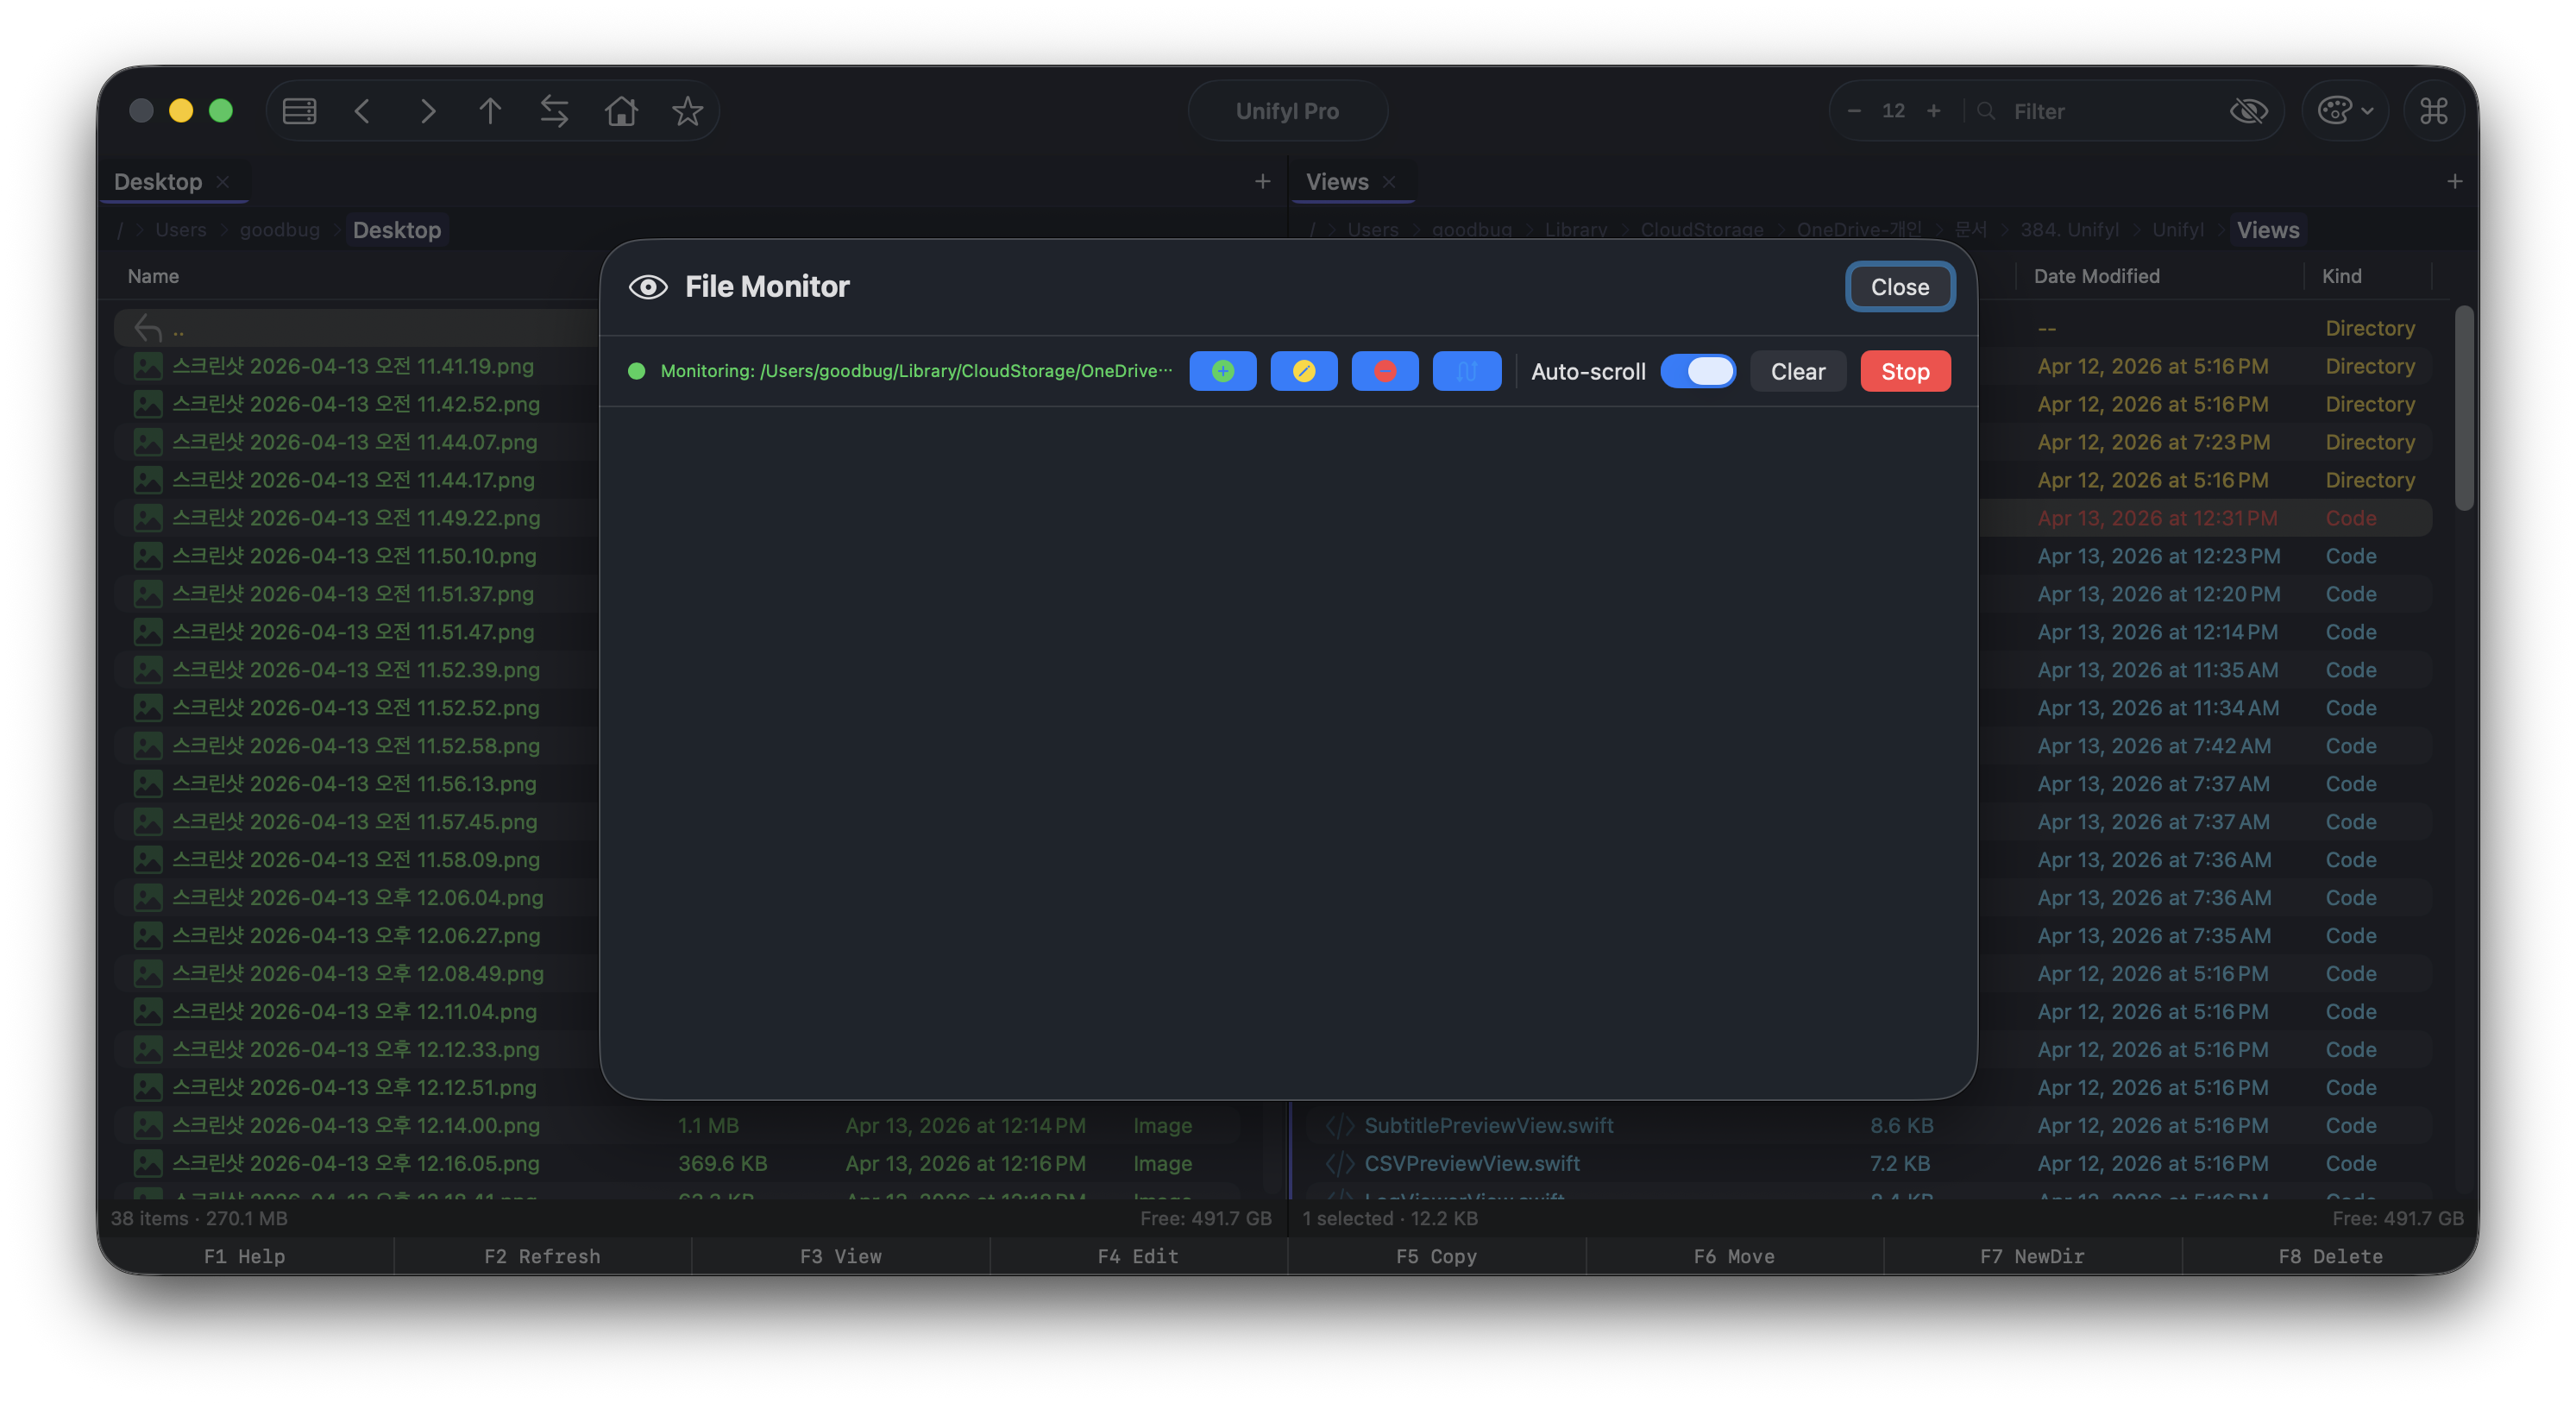Clear the file monitor log
The width and height of the screenshot is (2576, 1403).
point(1797,371)
